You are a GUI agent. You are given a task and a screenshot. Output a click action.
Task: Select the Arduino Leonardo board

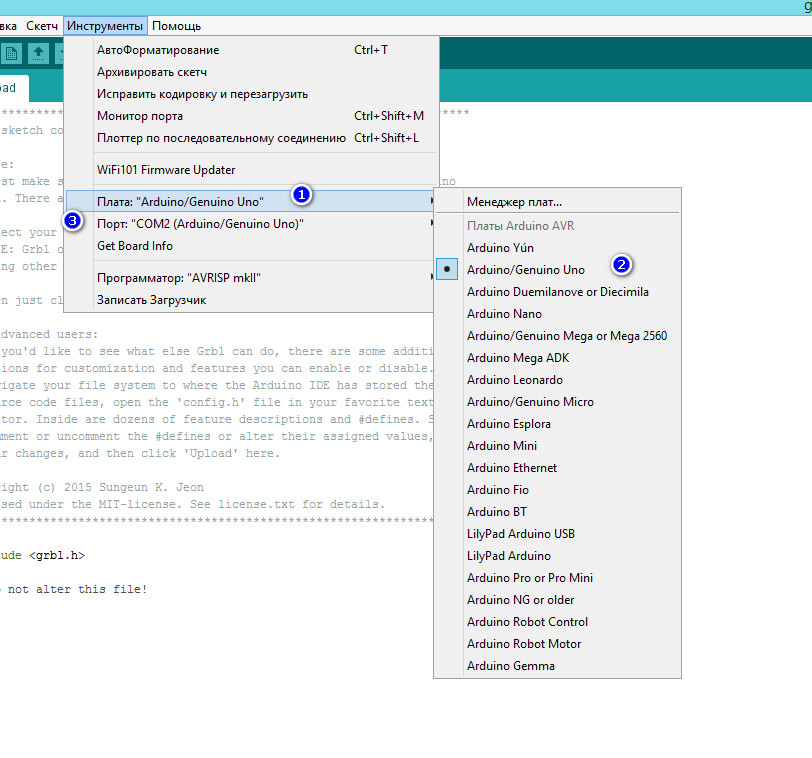coord(557,380)
